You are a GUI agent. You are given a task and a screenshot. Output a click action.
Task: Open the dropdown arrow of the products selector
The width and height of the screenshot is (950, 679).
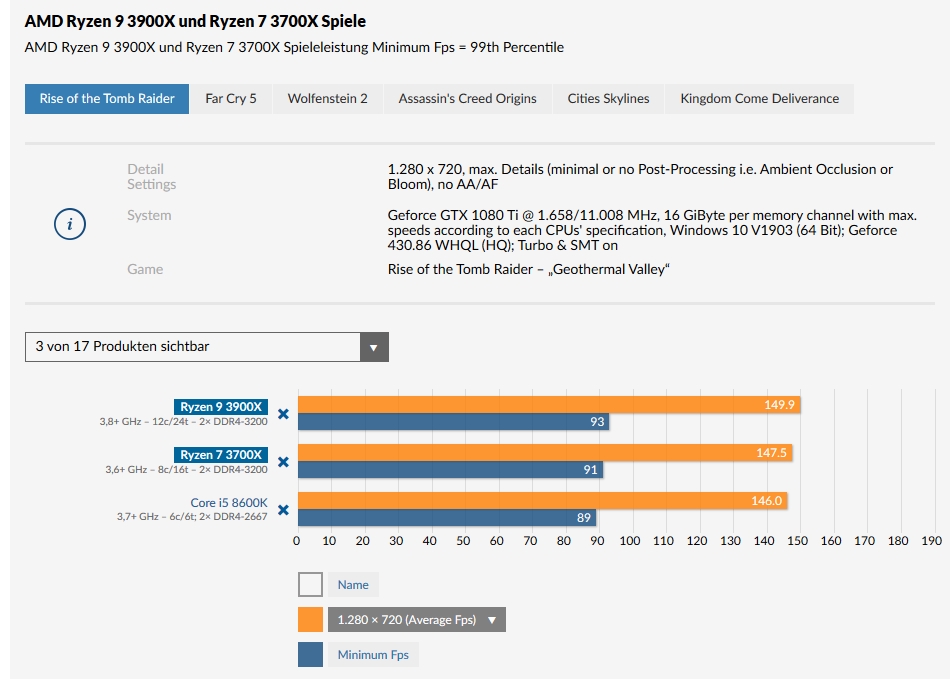(x=374, y=347)
